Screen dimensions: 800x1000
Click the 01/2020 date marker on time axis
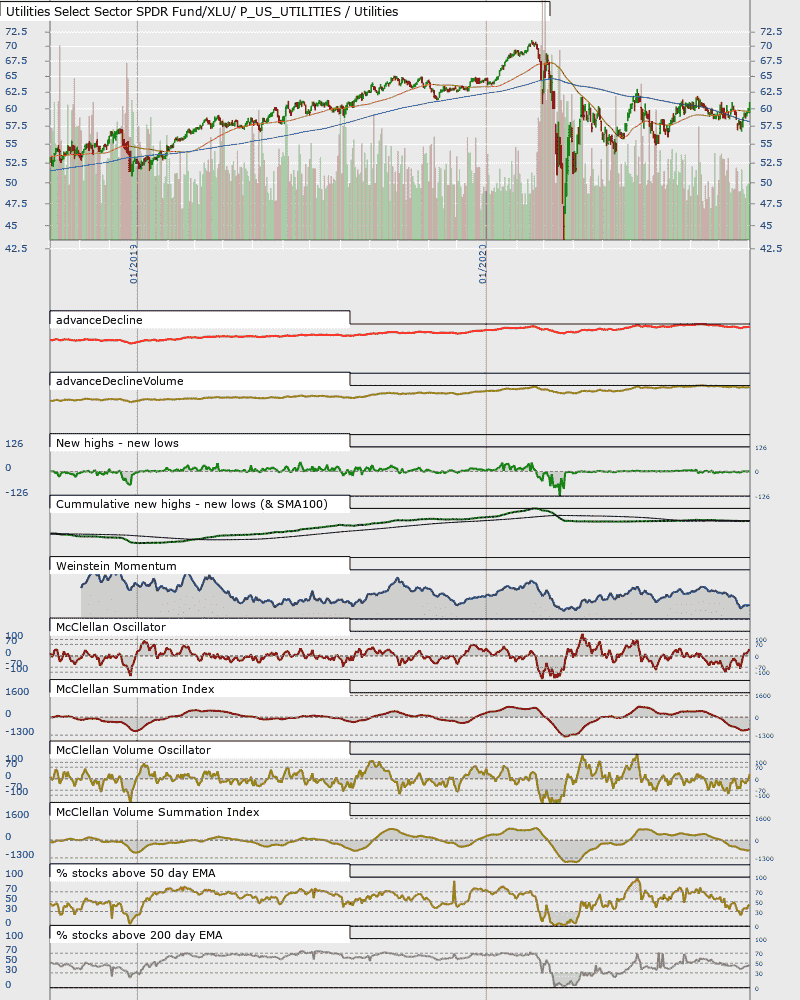(483, 263)
